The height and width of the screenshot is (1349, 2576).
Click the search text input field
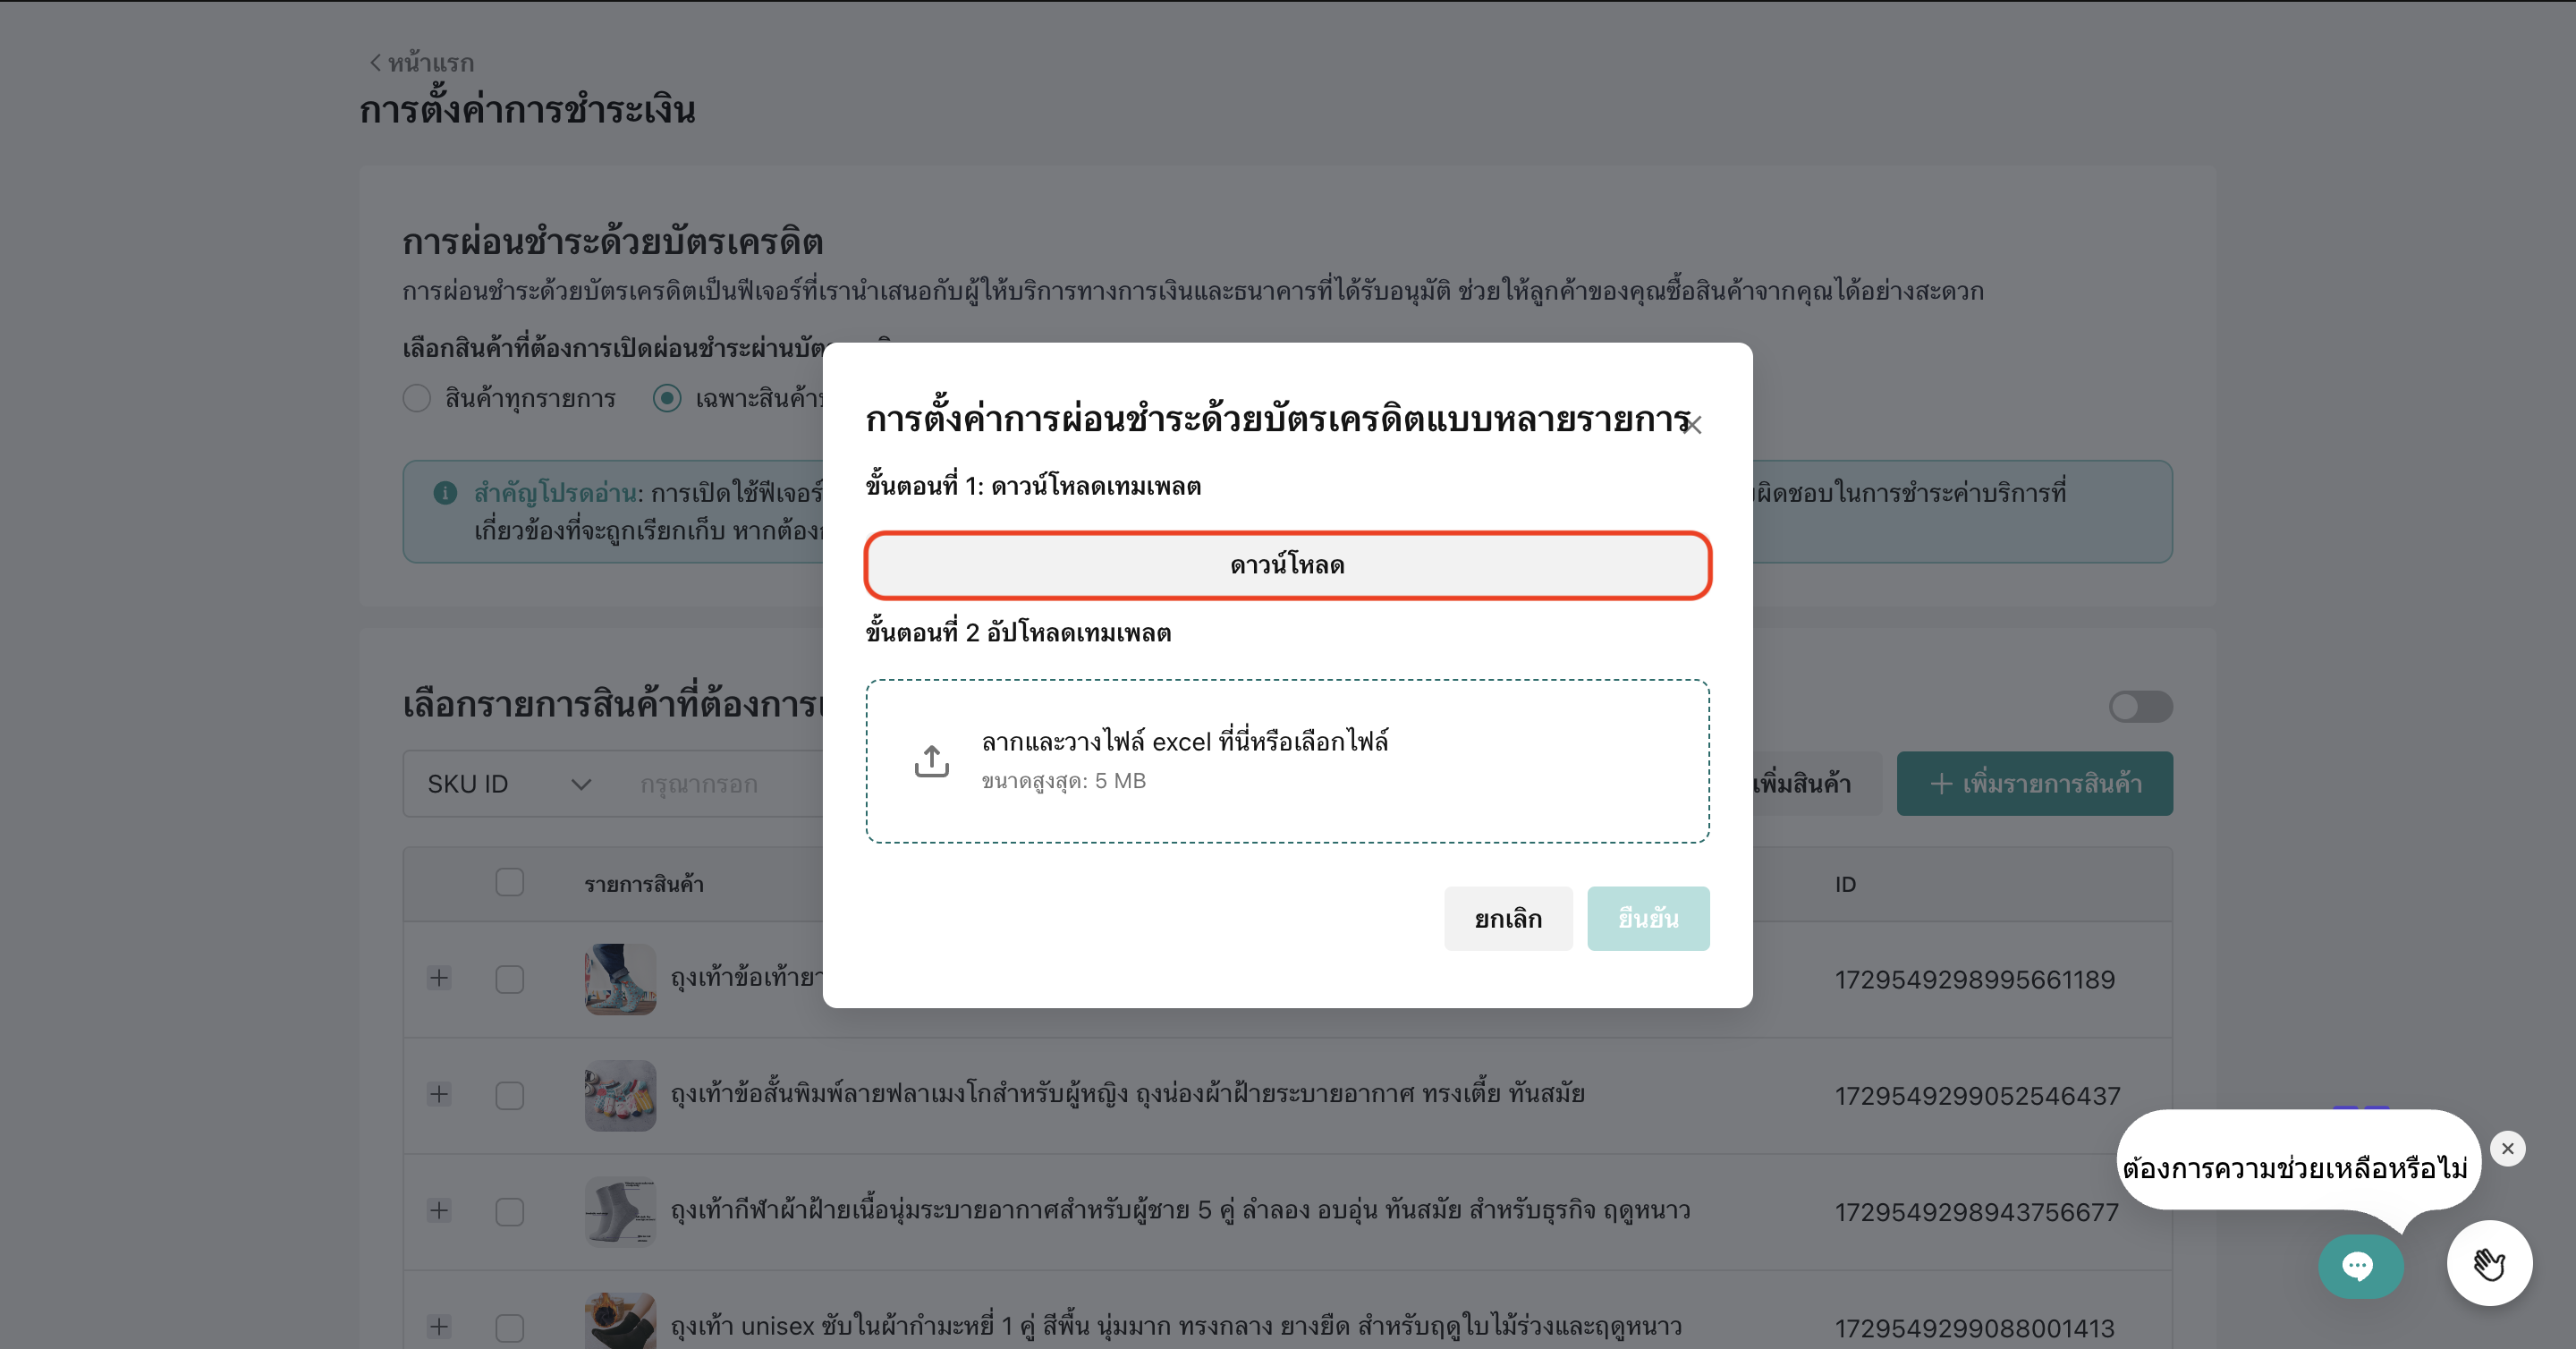click(725, 784)
